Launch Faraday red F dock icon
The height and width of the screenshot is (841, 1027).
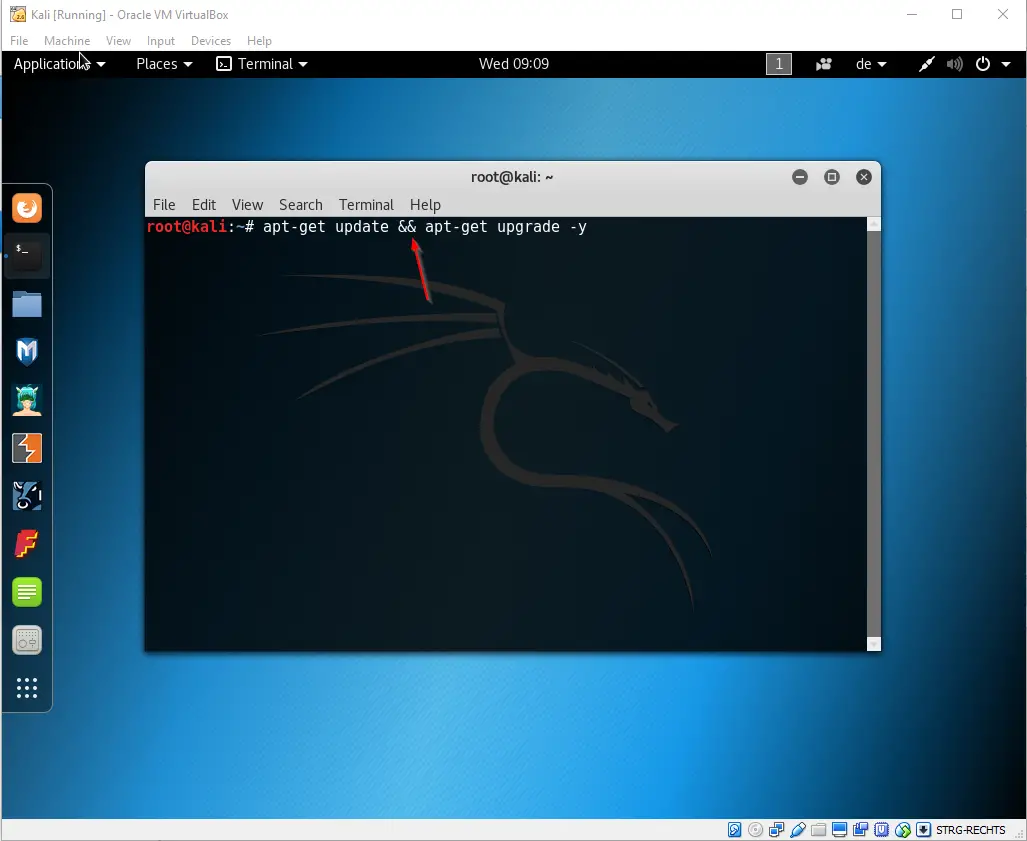tap(27, 544)
